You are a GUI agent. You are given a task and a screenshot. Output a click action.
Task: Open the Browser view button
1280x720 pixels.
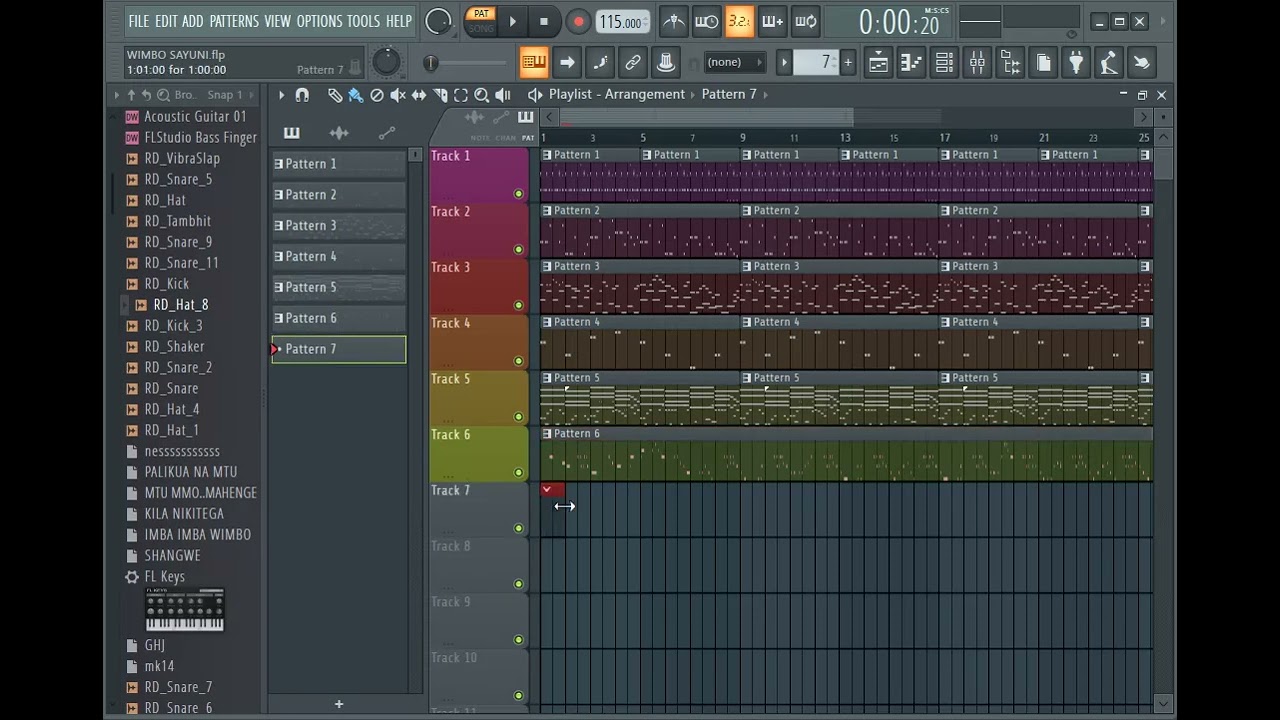(x=1010, y=63)
